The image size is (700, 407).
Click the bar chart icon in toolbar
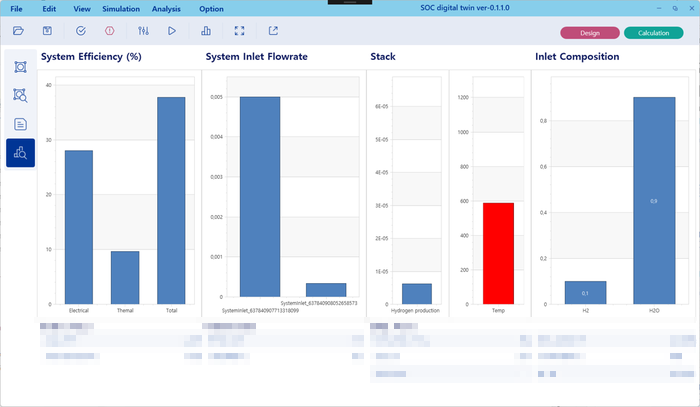click(207, 31)
